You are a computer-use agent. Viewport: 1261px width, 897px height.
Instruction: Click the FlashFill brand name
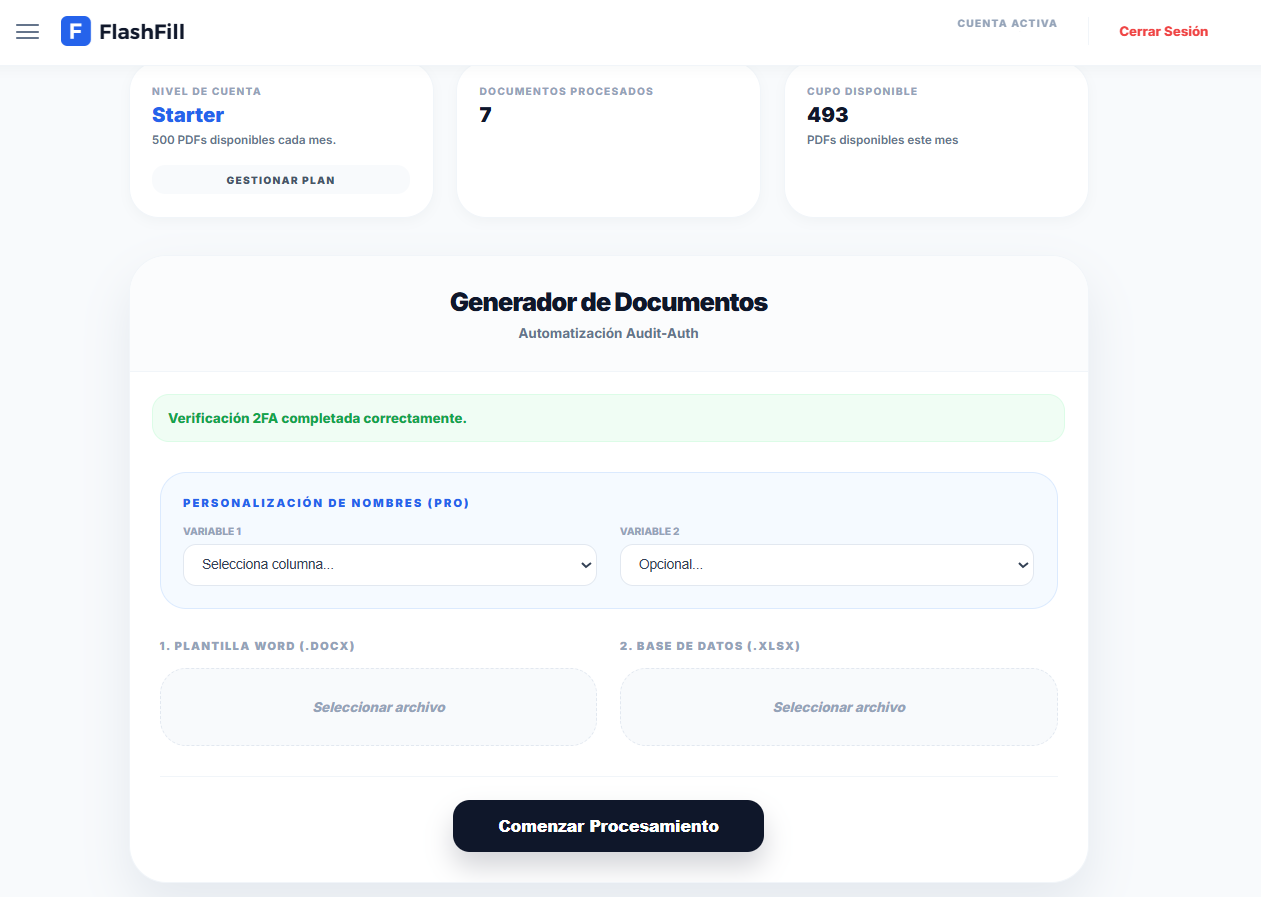142,32
